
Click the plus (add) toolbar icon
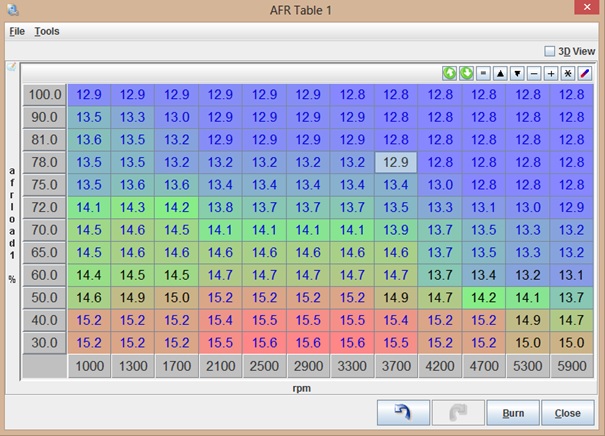551,74
